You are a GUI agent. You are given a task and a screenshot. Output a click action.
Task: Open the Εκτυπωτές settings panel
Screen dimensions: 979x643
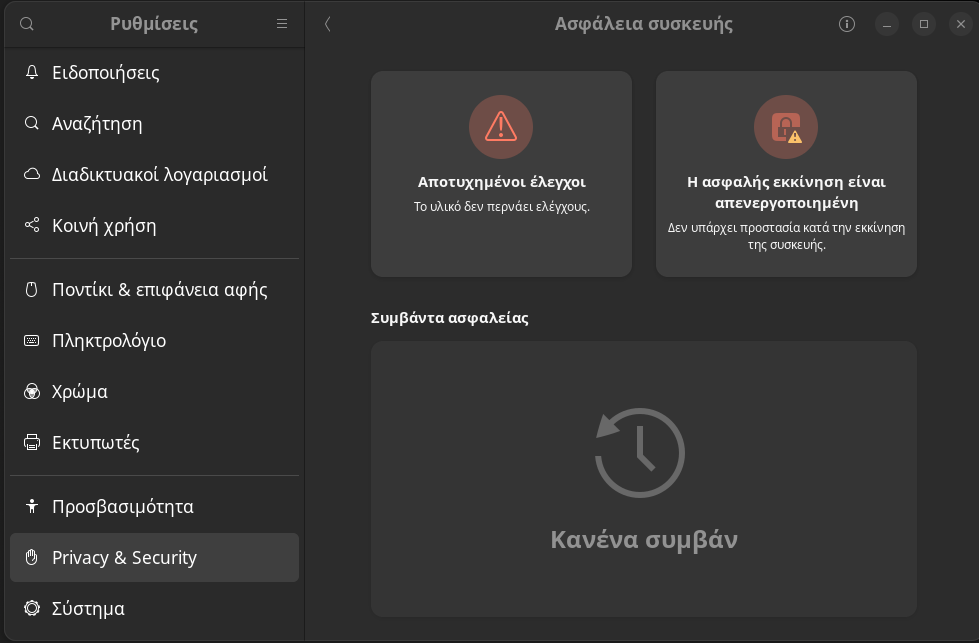[154, 443]
